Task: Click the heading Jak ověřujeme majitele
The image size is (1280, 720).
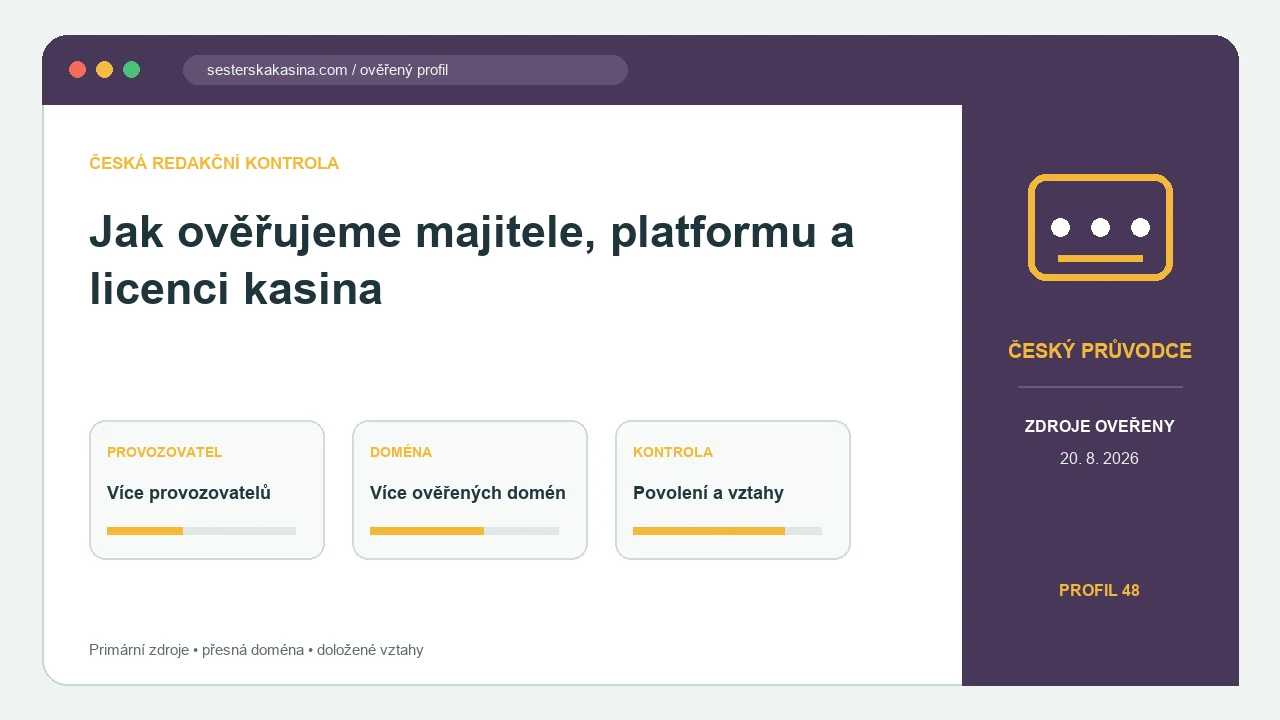Action: (x=471, y=260)
